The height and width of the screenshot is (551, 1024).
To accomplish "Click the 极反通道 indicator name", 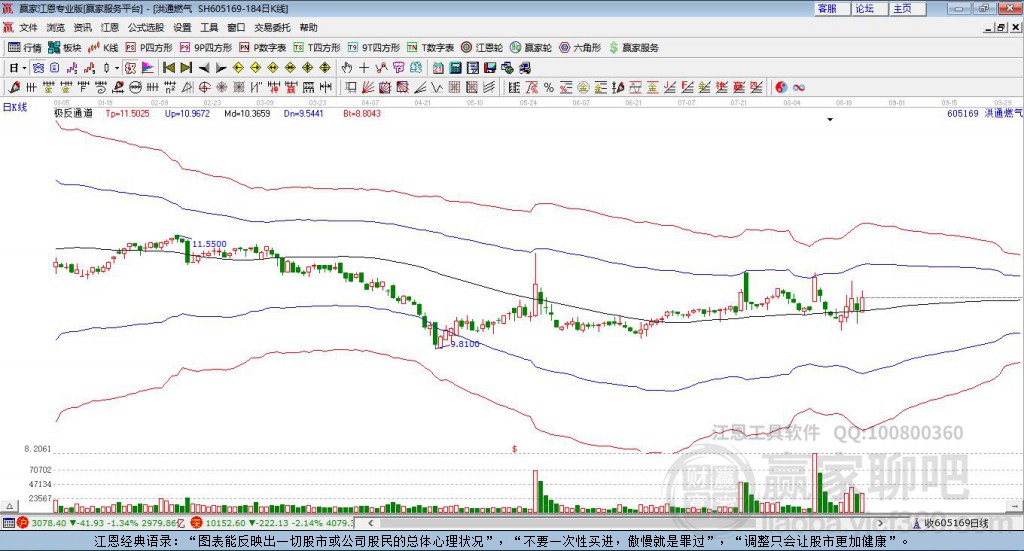I will [x=73, y=114].
